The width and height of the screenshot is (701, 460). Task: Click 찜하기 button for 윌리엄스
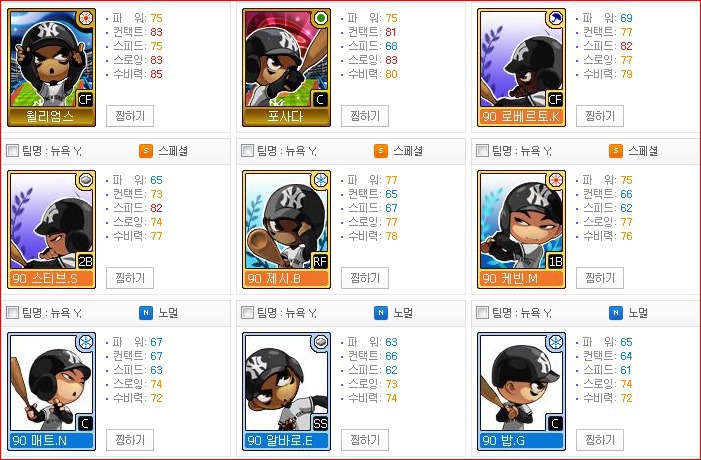point(130,116)
